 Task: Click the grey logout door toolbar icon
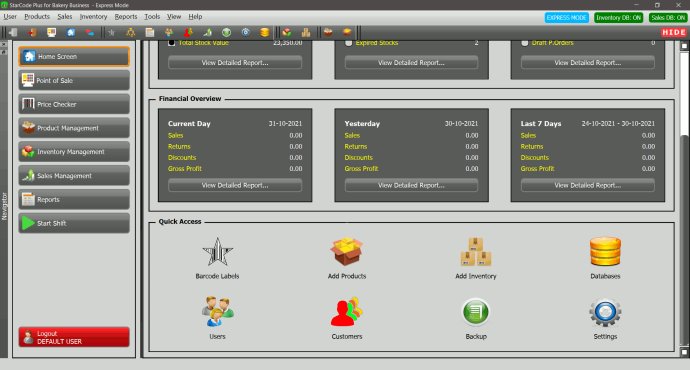click(x=13, y=33)
